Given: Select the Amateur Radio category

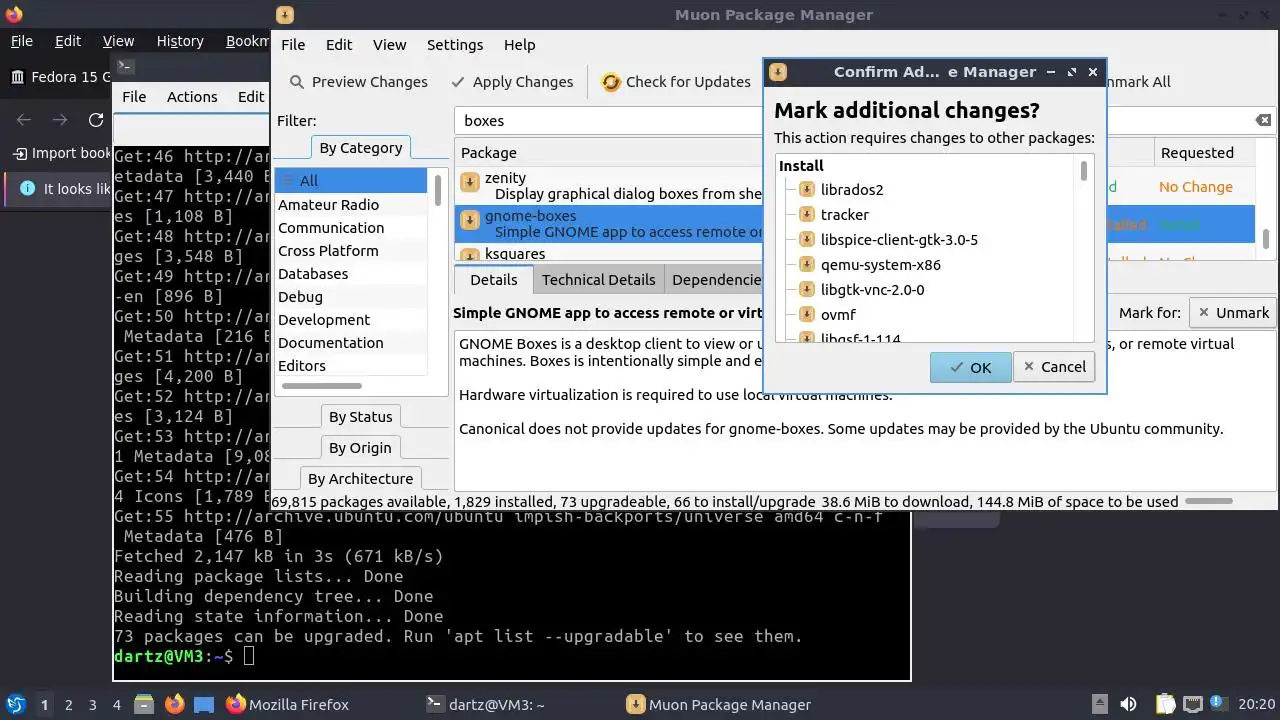Looking at the screenshot, I should (x=351, y=204).
